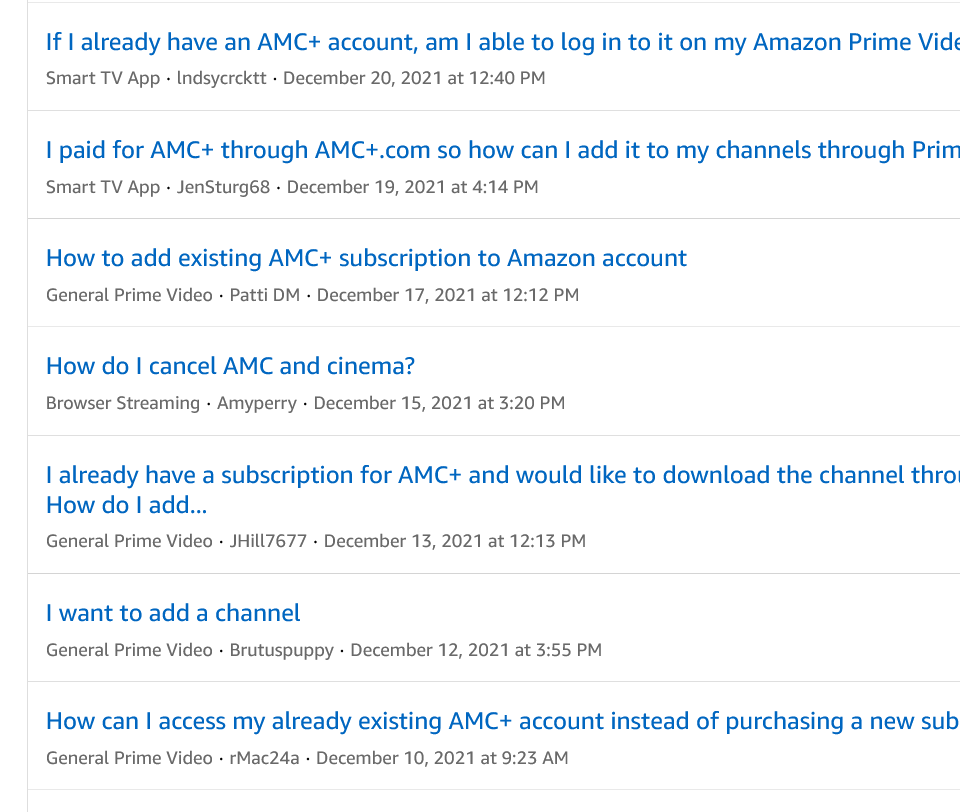
Task: Click General Prime Video label beside Patti DM
Action: coord(129,295)
